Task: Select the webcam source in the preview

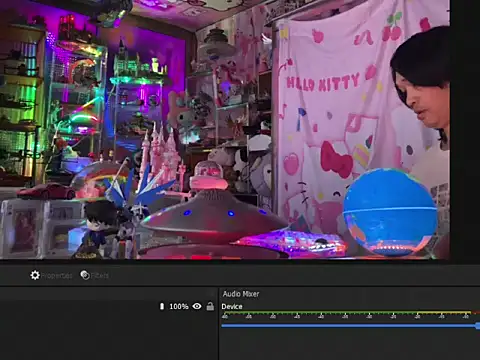Action: 225,129
